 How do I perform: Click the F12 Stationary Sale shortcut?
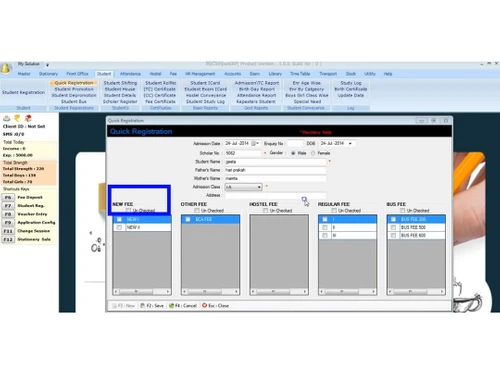pyautogui.click(x=27, y=239)
